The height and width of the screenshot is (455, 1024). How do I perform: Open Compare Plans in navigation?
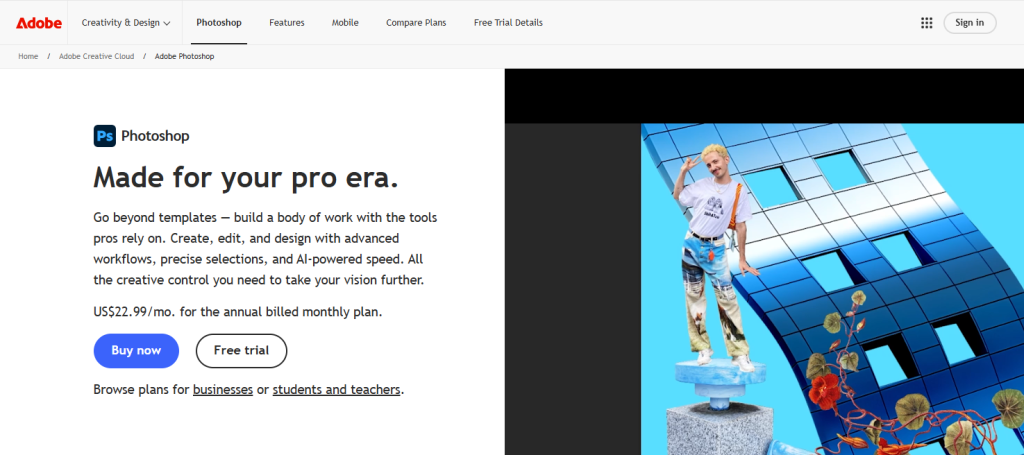[416, 23]
